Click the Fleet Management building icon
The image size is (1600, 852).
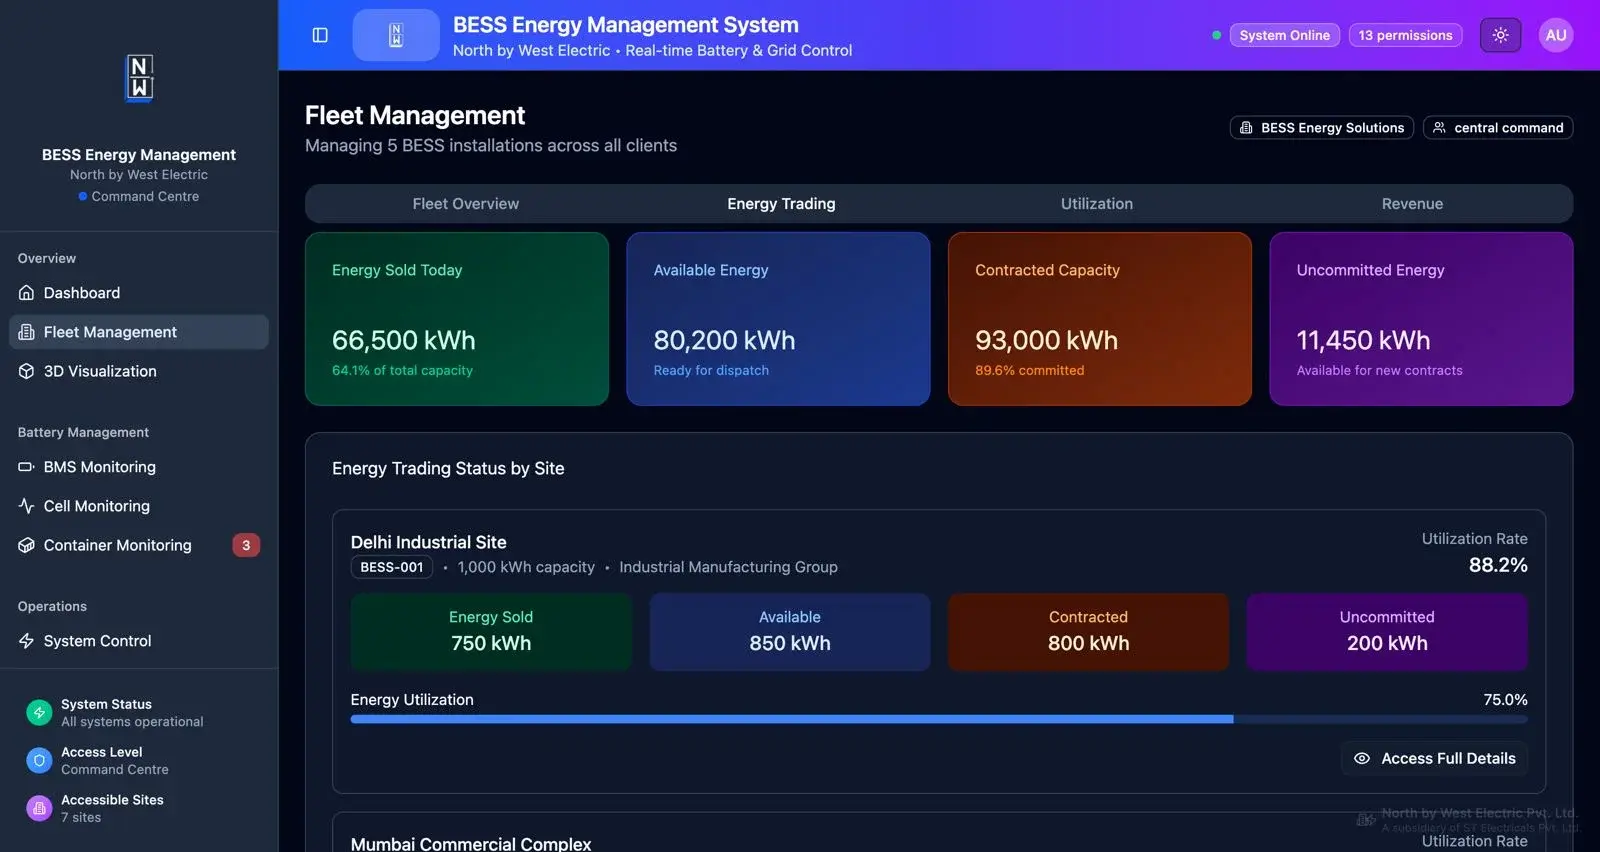[x=27, y=332]
